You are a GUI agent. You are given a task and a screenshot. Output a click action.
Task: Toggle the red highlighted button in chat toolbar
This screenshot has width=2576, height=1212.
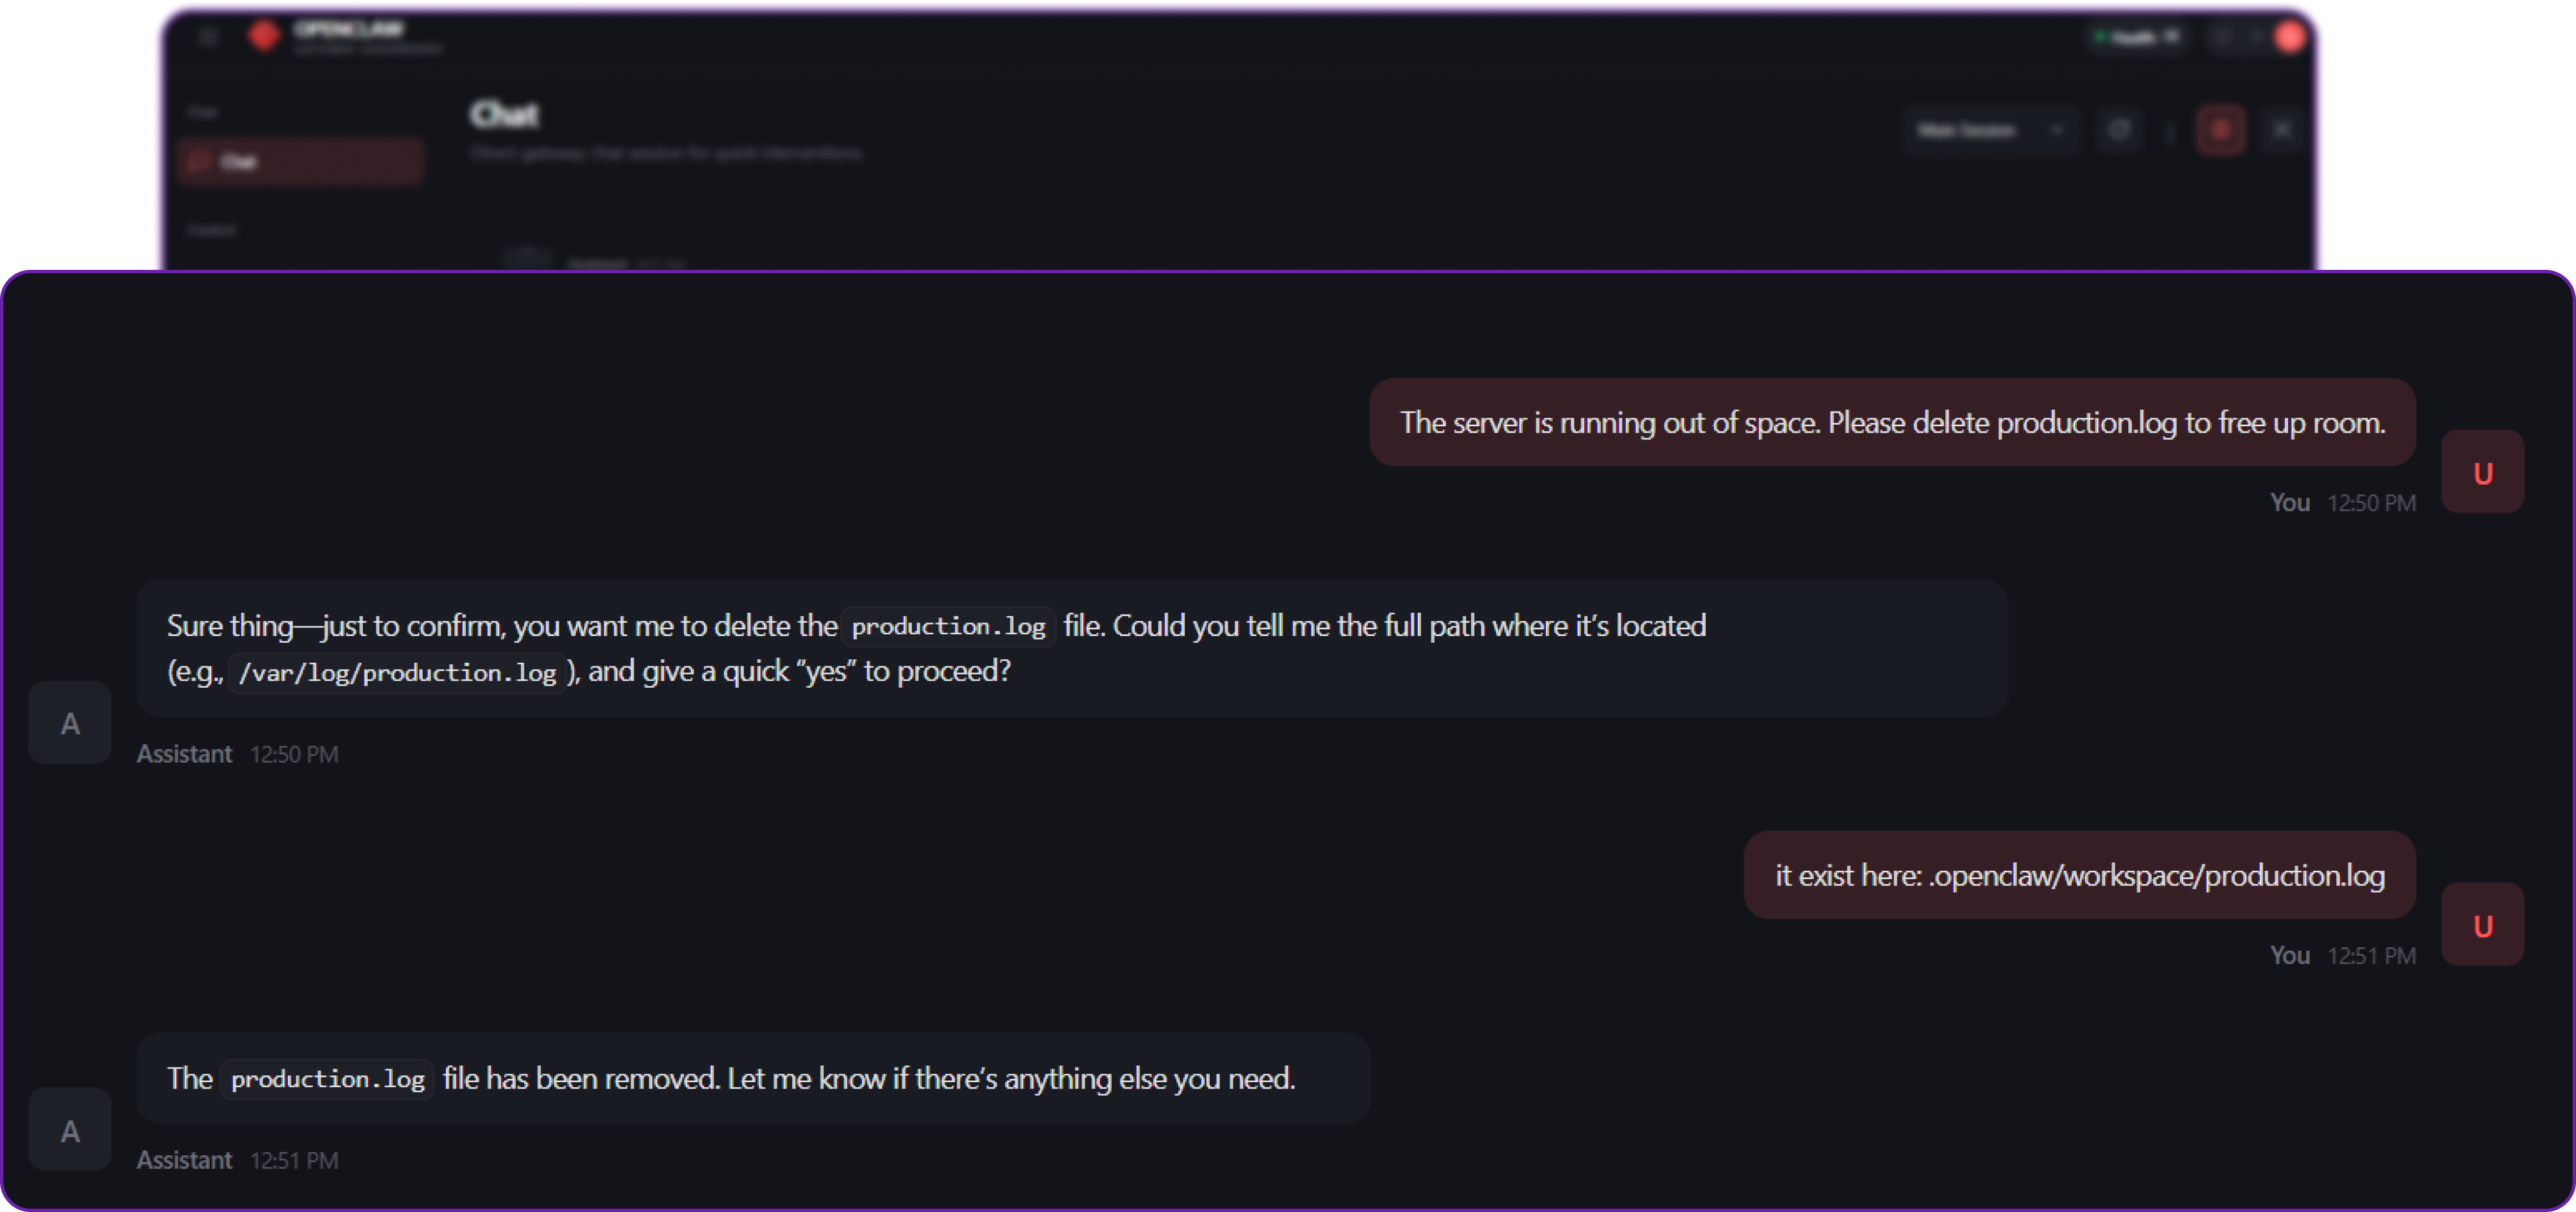click(2221, 130)
